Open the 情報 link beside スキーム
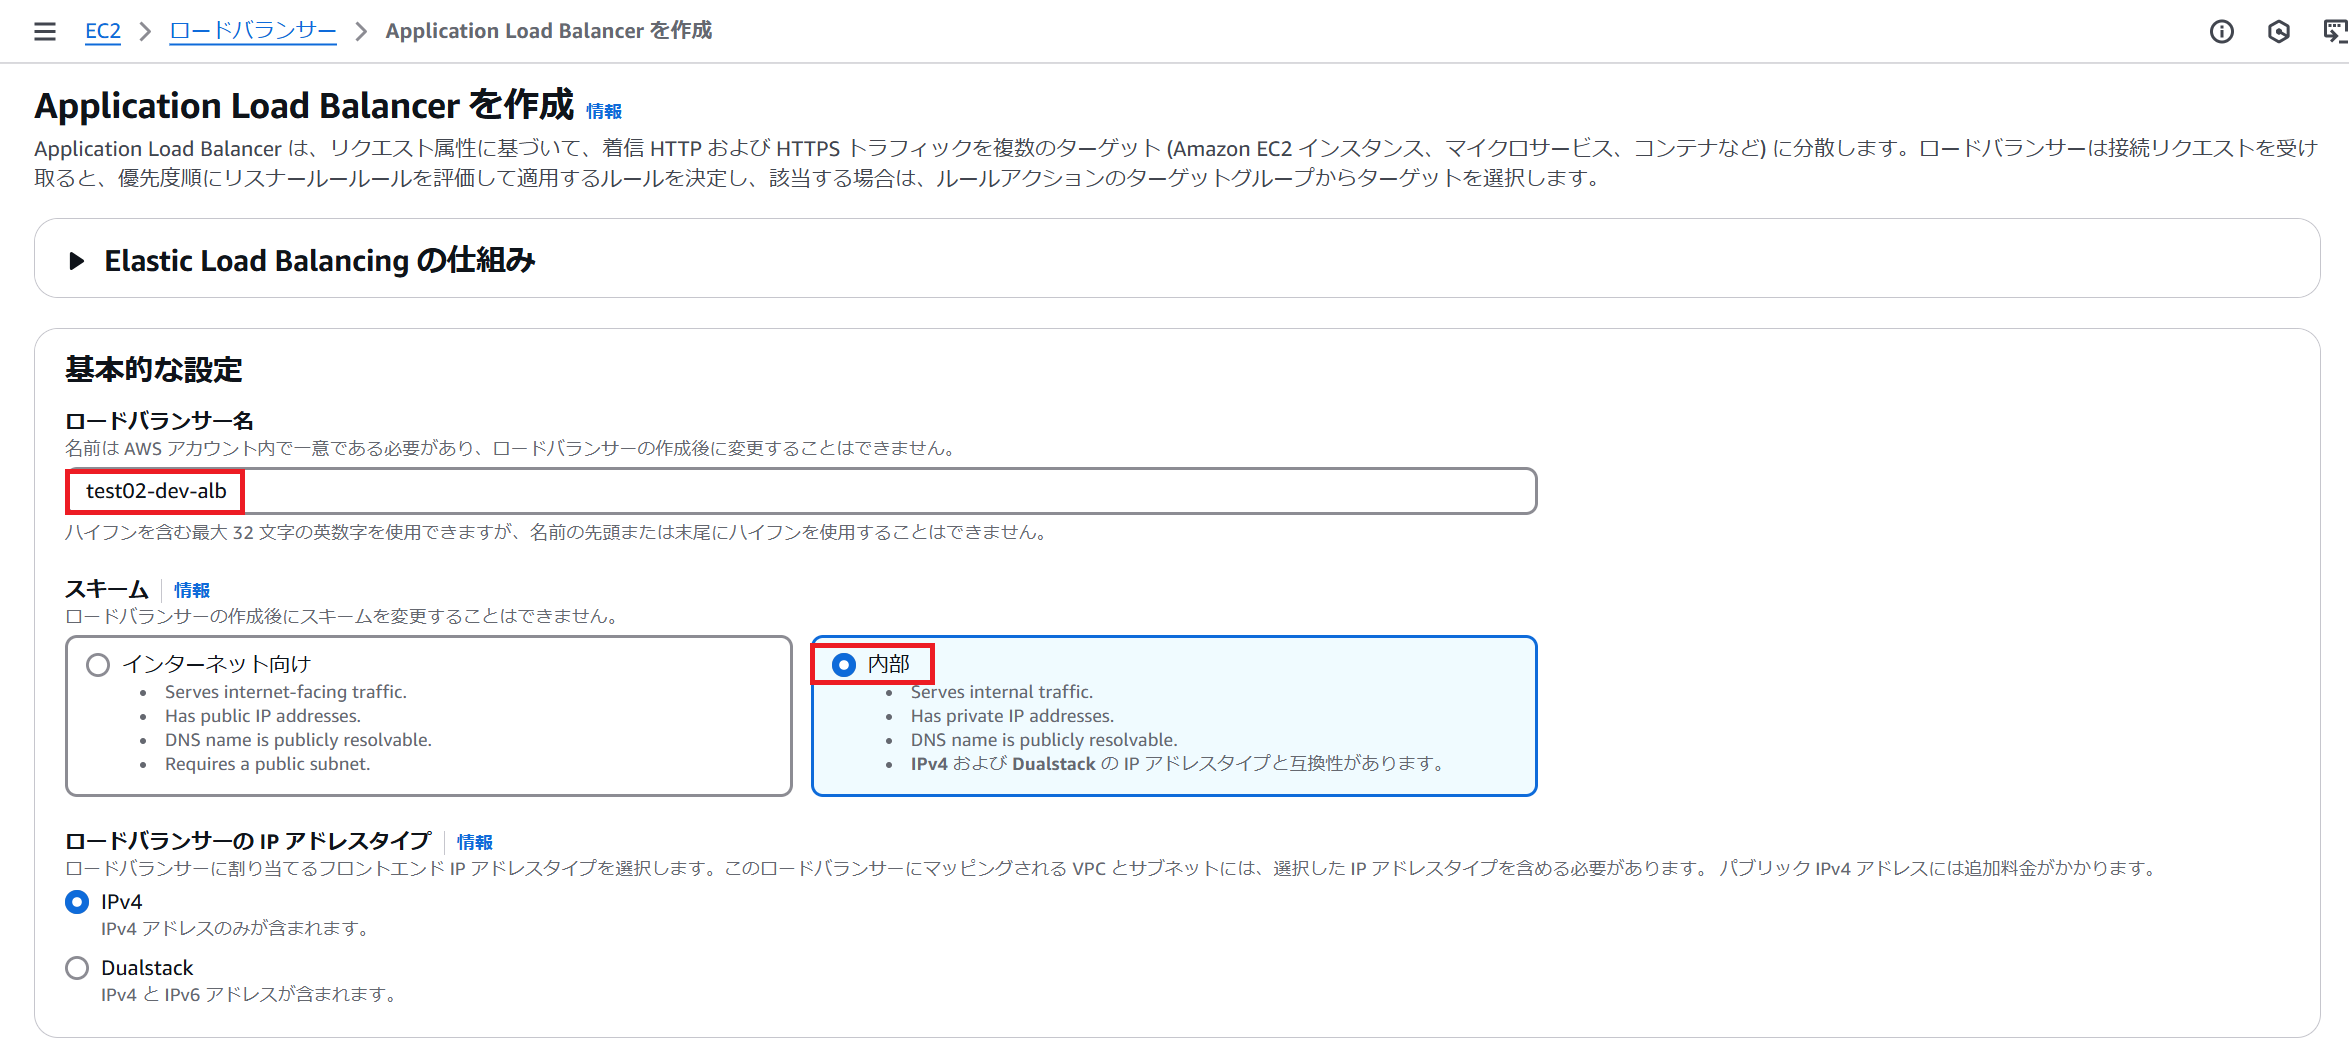Image resolution: width=2349 pixels, height=1048 pixels. [x=192, y=590]
